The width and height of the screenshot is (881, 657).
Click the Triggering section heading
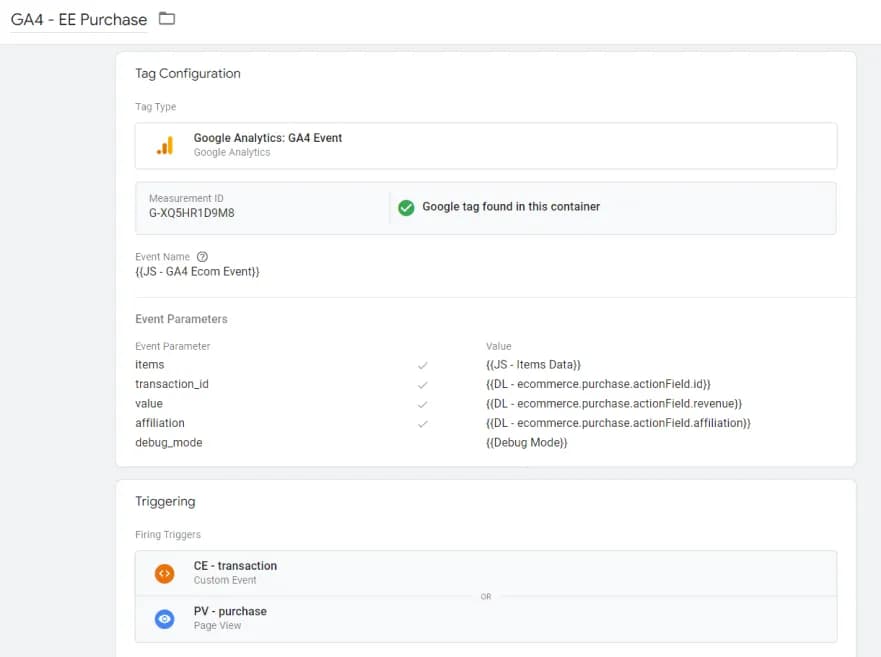[x=165, y=501]
